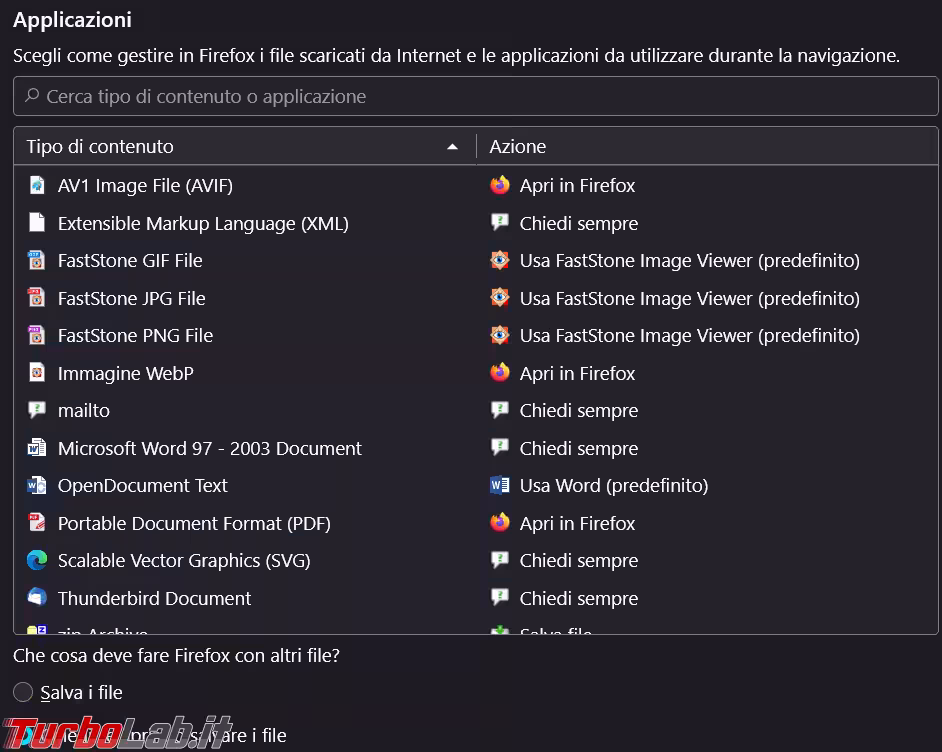The height and width of the screenshot is (752, 942).
Task: Click Firefox icon in the AVIF action cell
Action: click(x=500, y=185)
